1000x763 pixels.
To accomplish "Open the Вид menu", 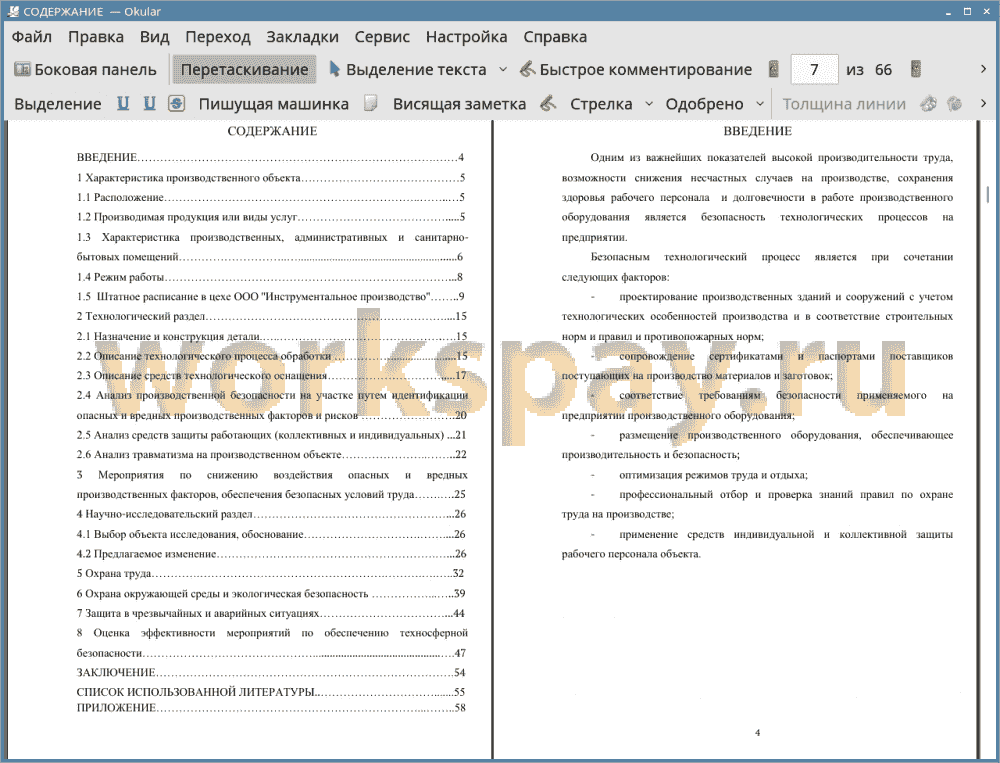I will tap(154, 37).
